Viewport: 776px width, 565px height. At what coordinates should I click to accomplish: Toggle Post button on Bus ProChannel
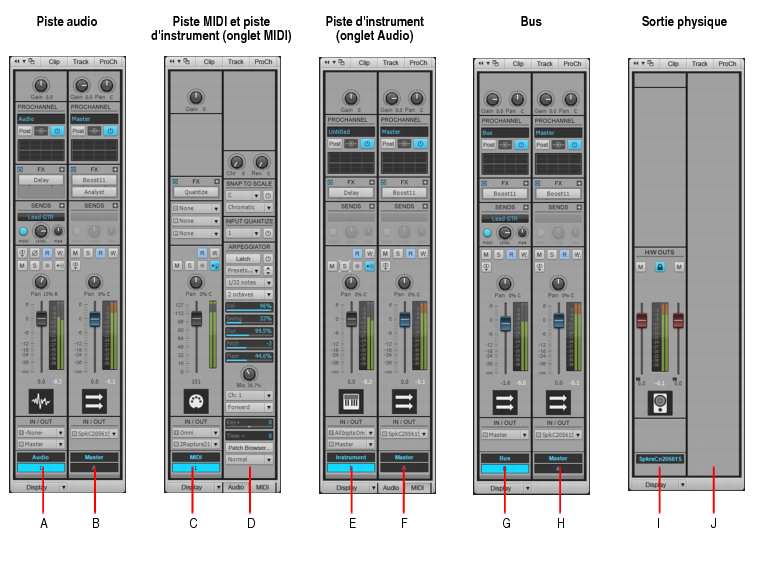tap(489, 144)
